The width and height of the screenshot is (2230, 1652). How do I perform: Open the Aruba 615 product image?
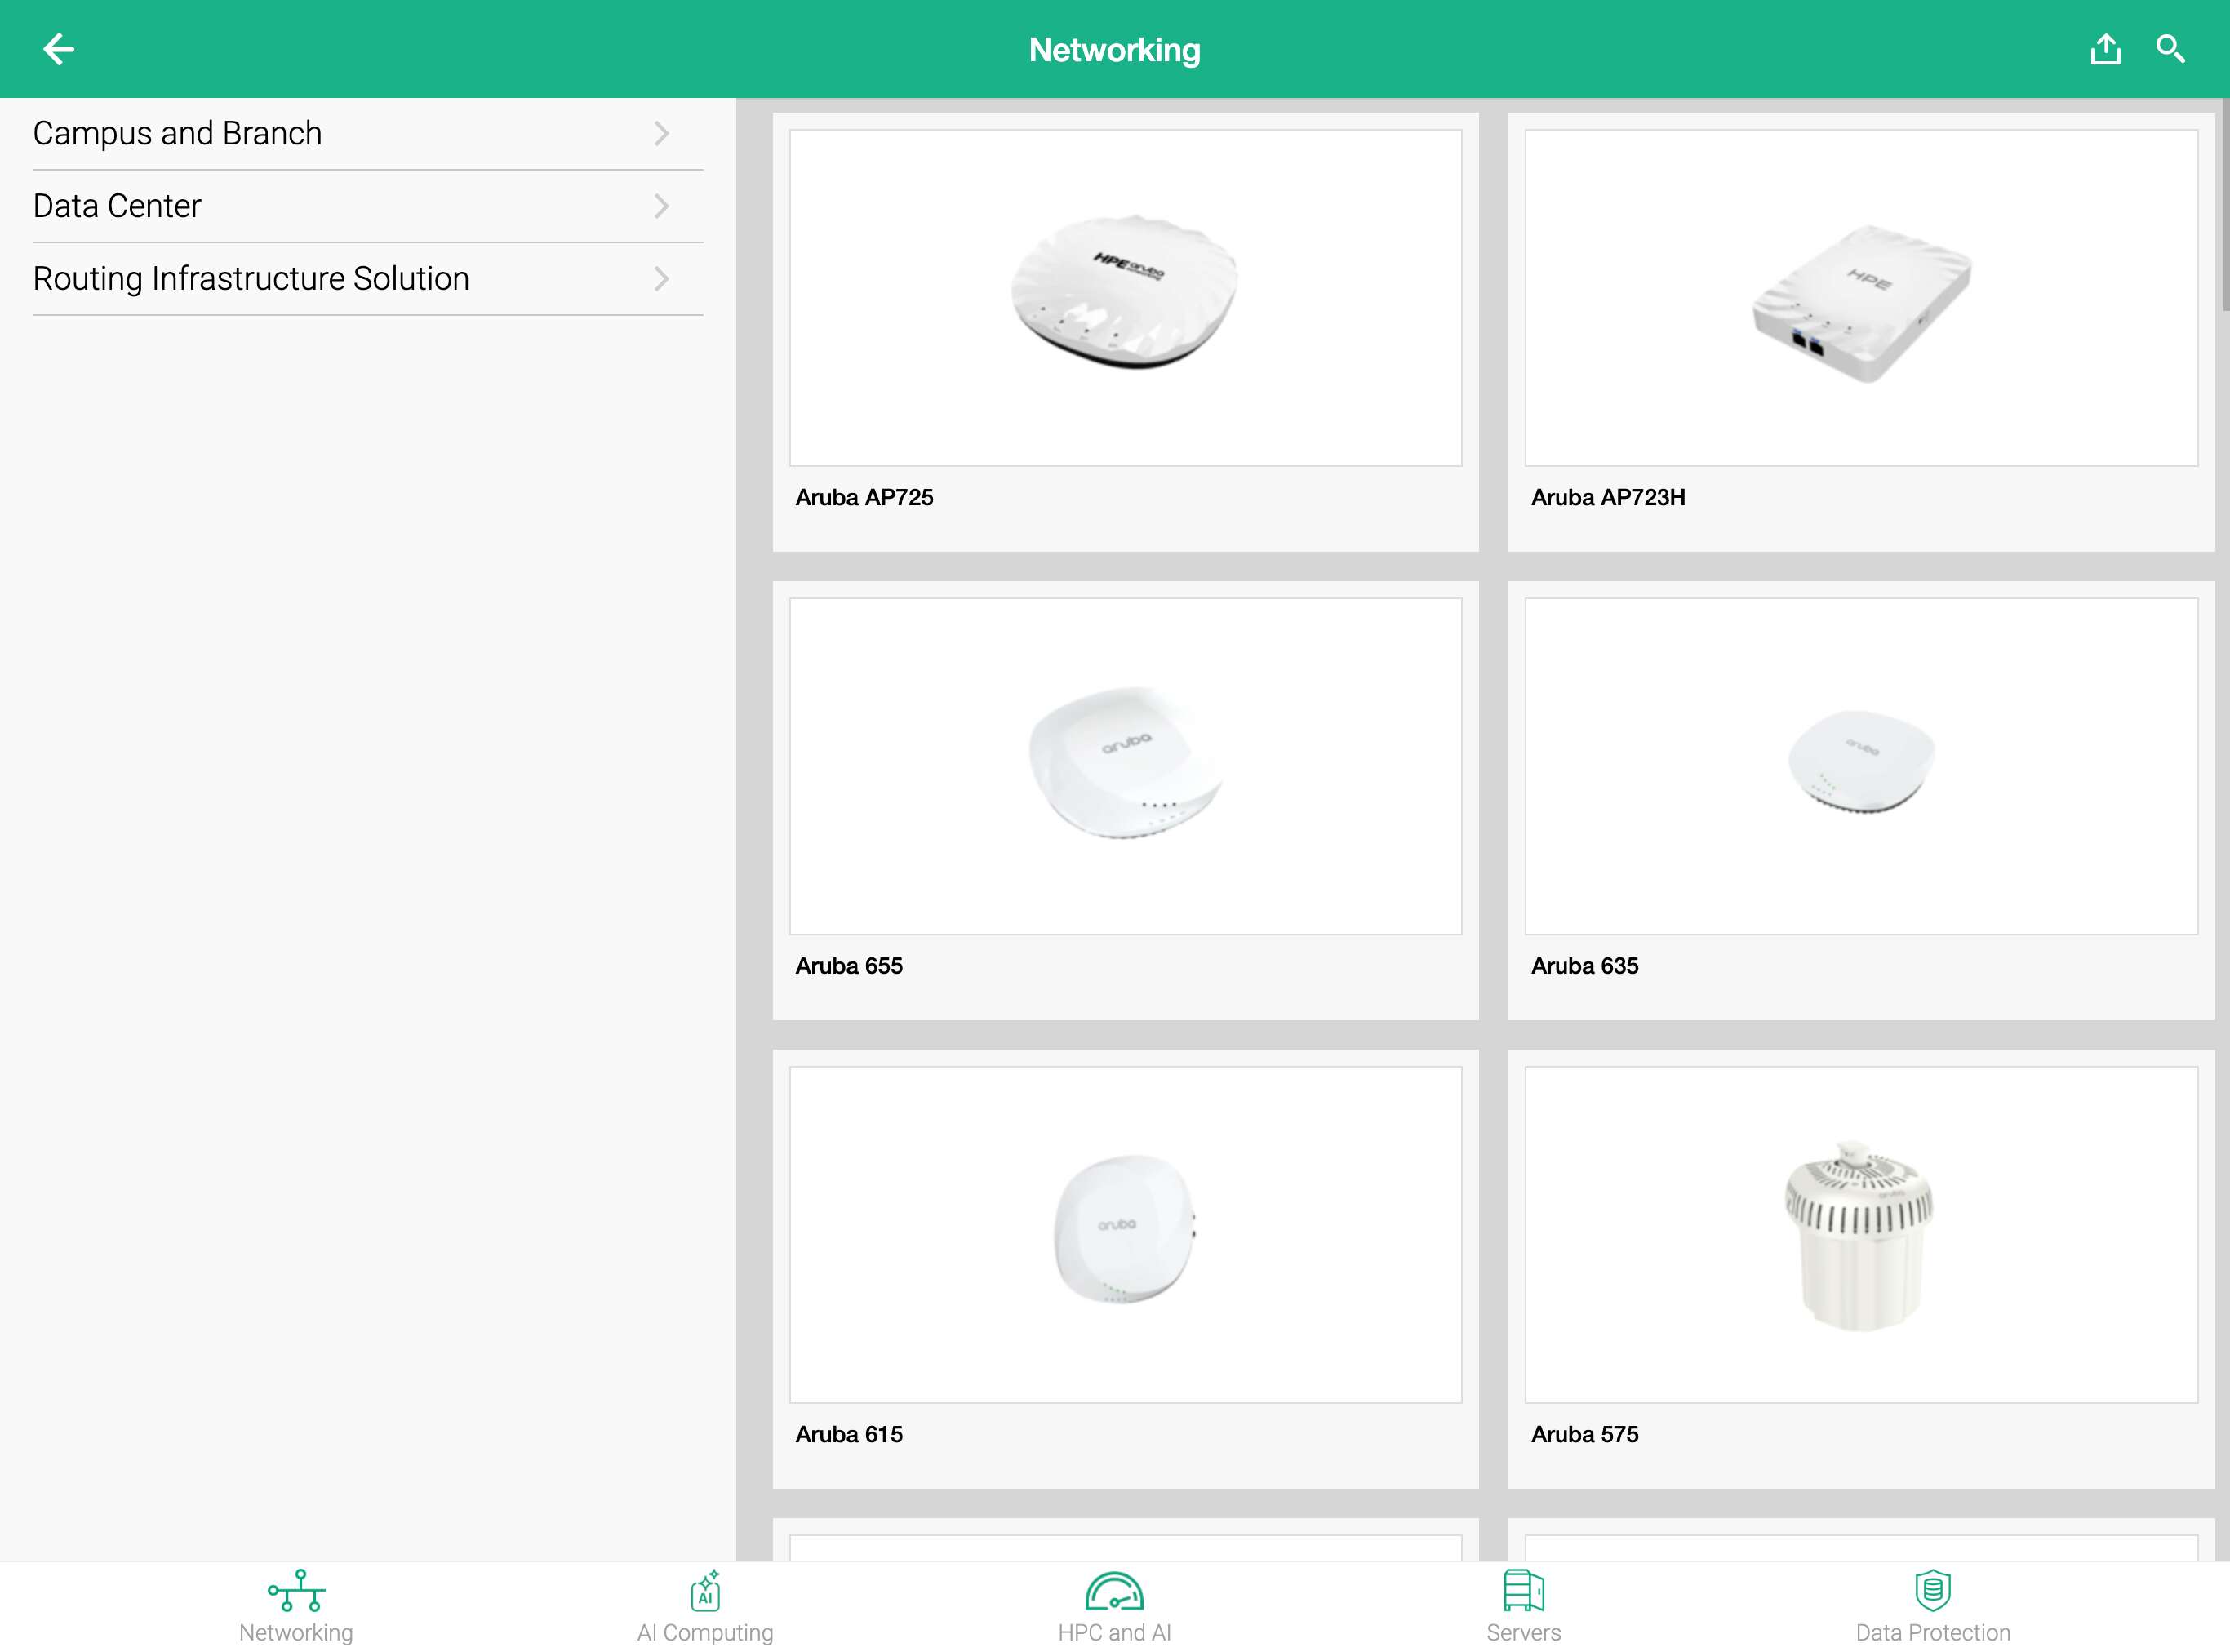(1125, 1234)
